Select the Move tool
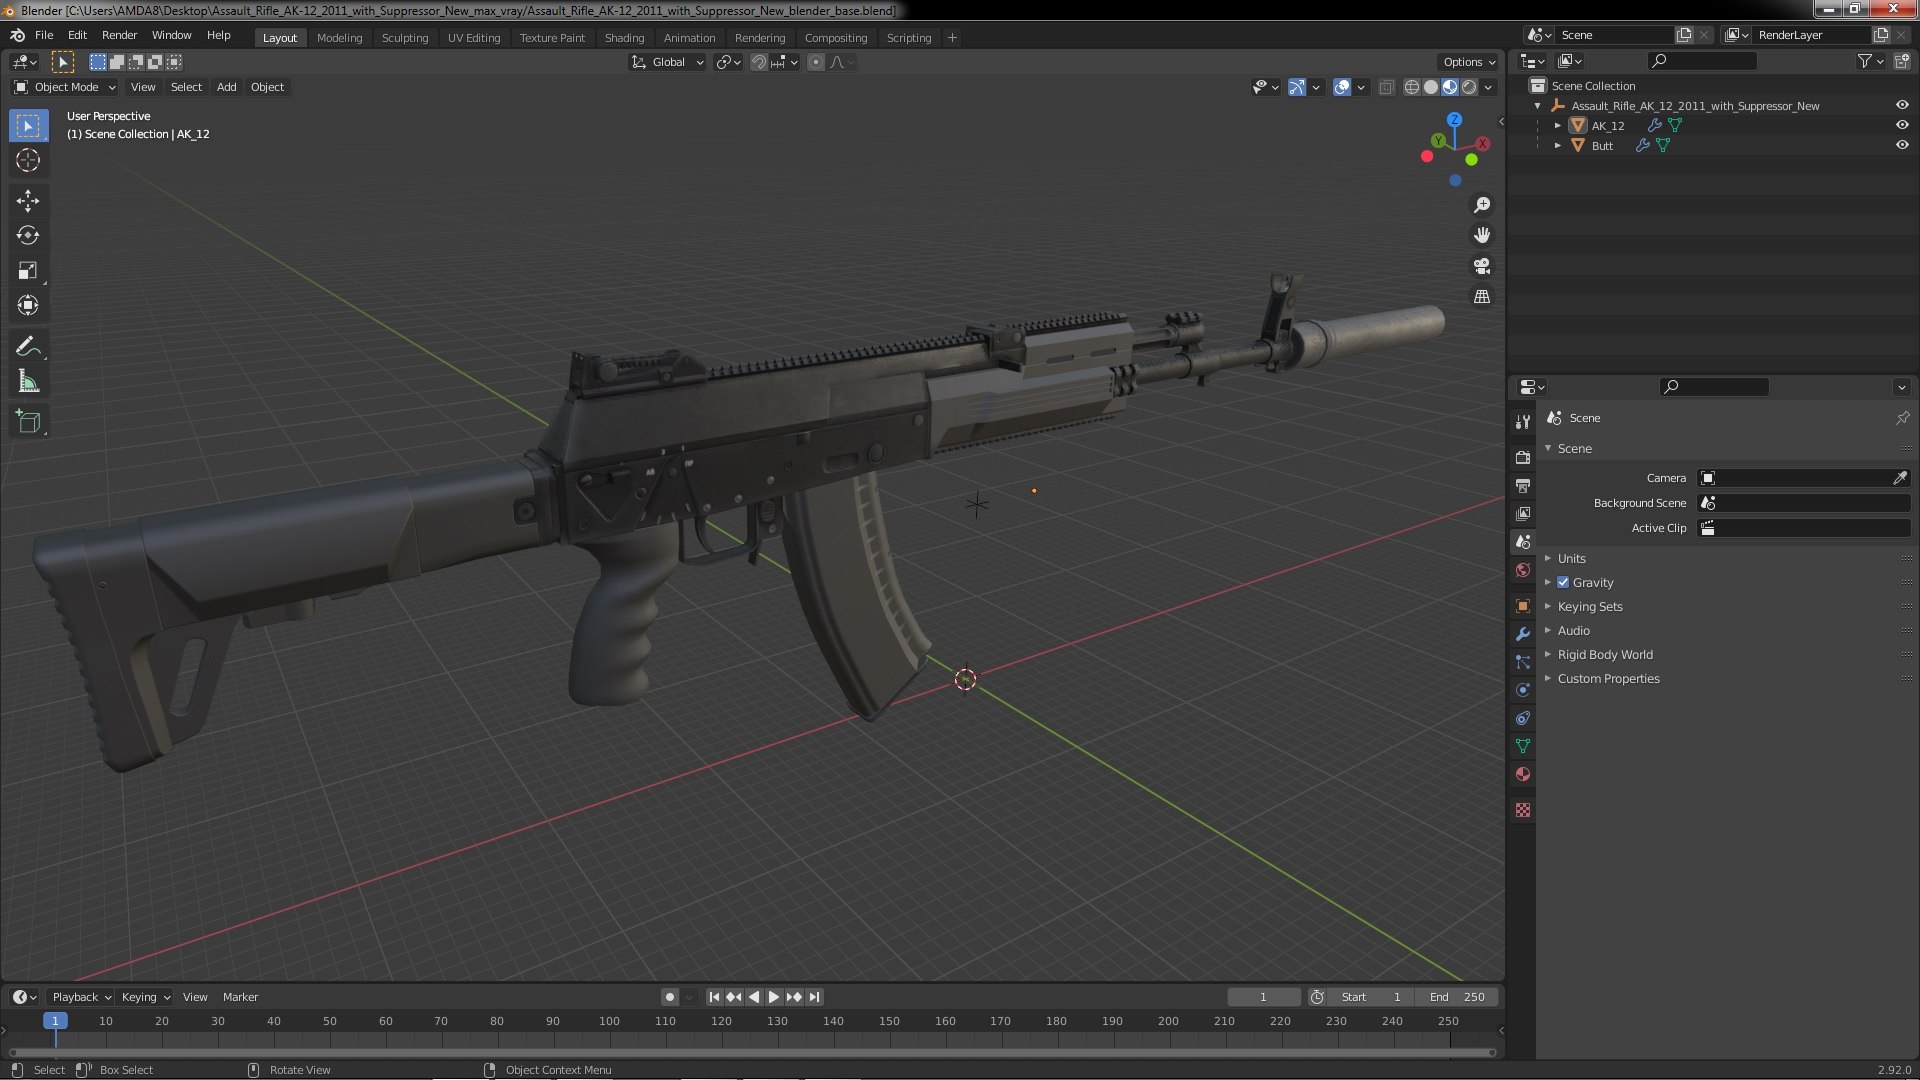This screenshot has height=1080, width=1920. coord(28,201)
